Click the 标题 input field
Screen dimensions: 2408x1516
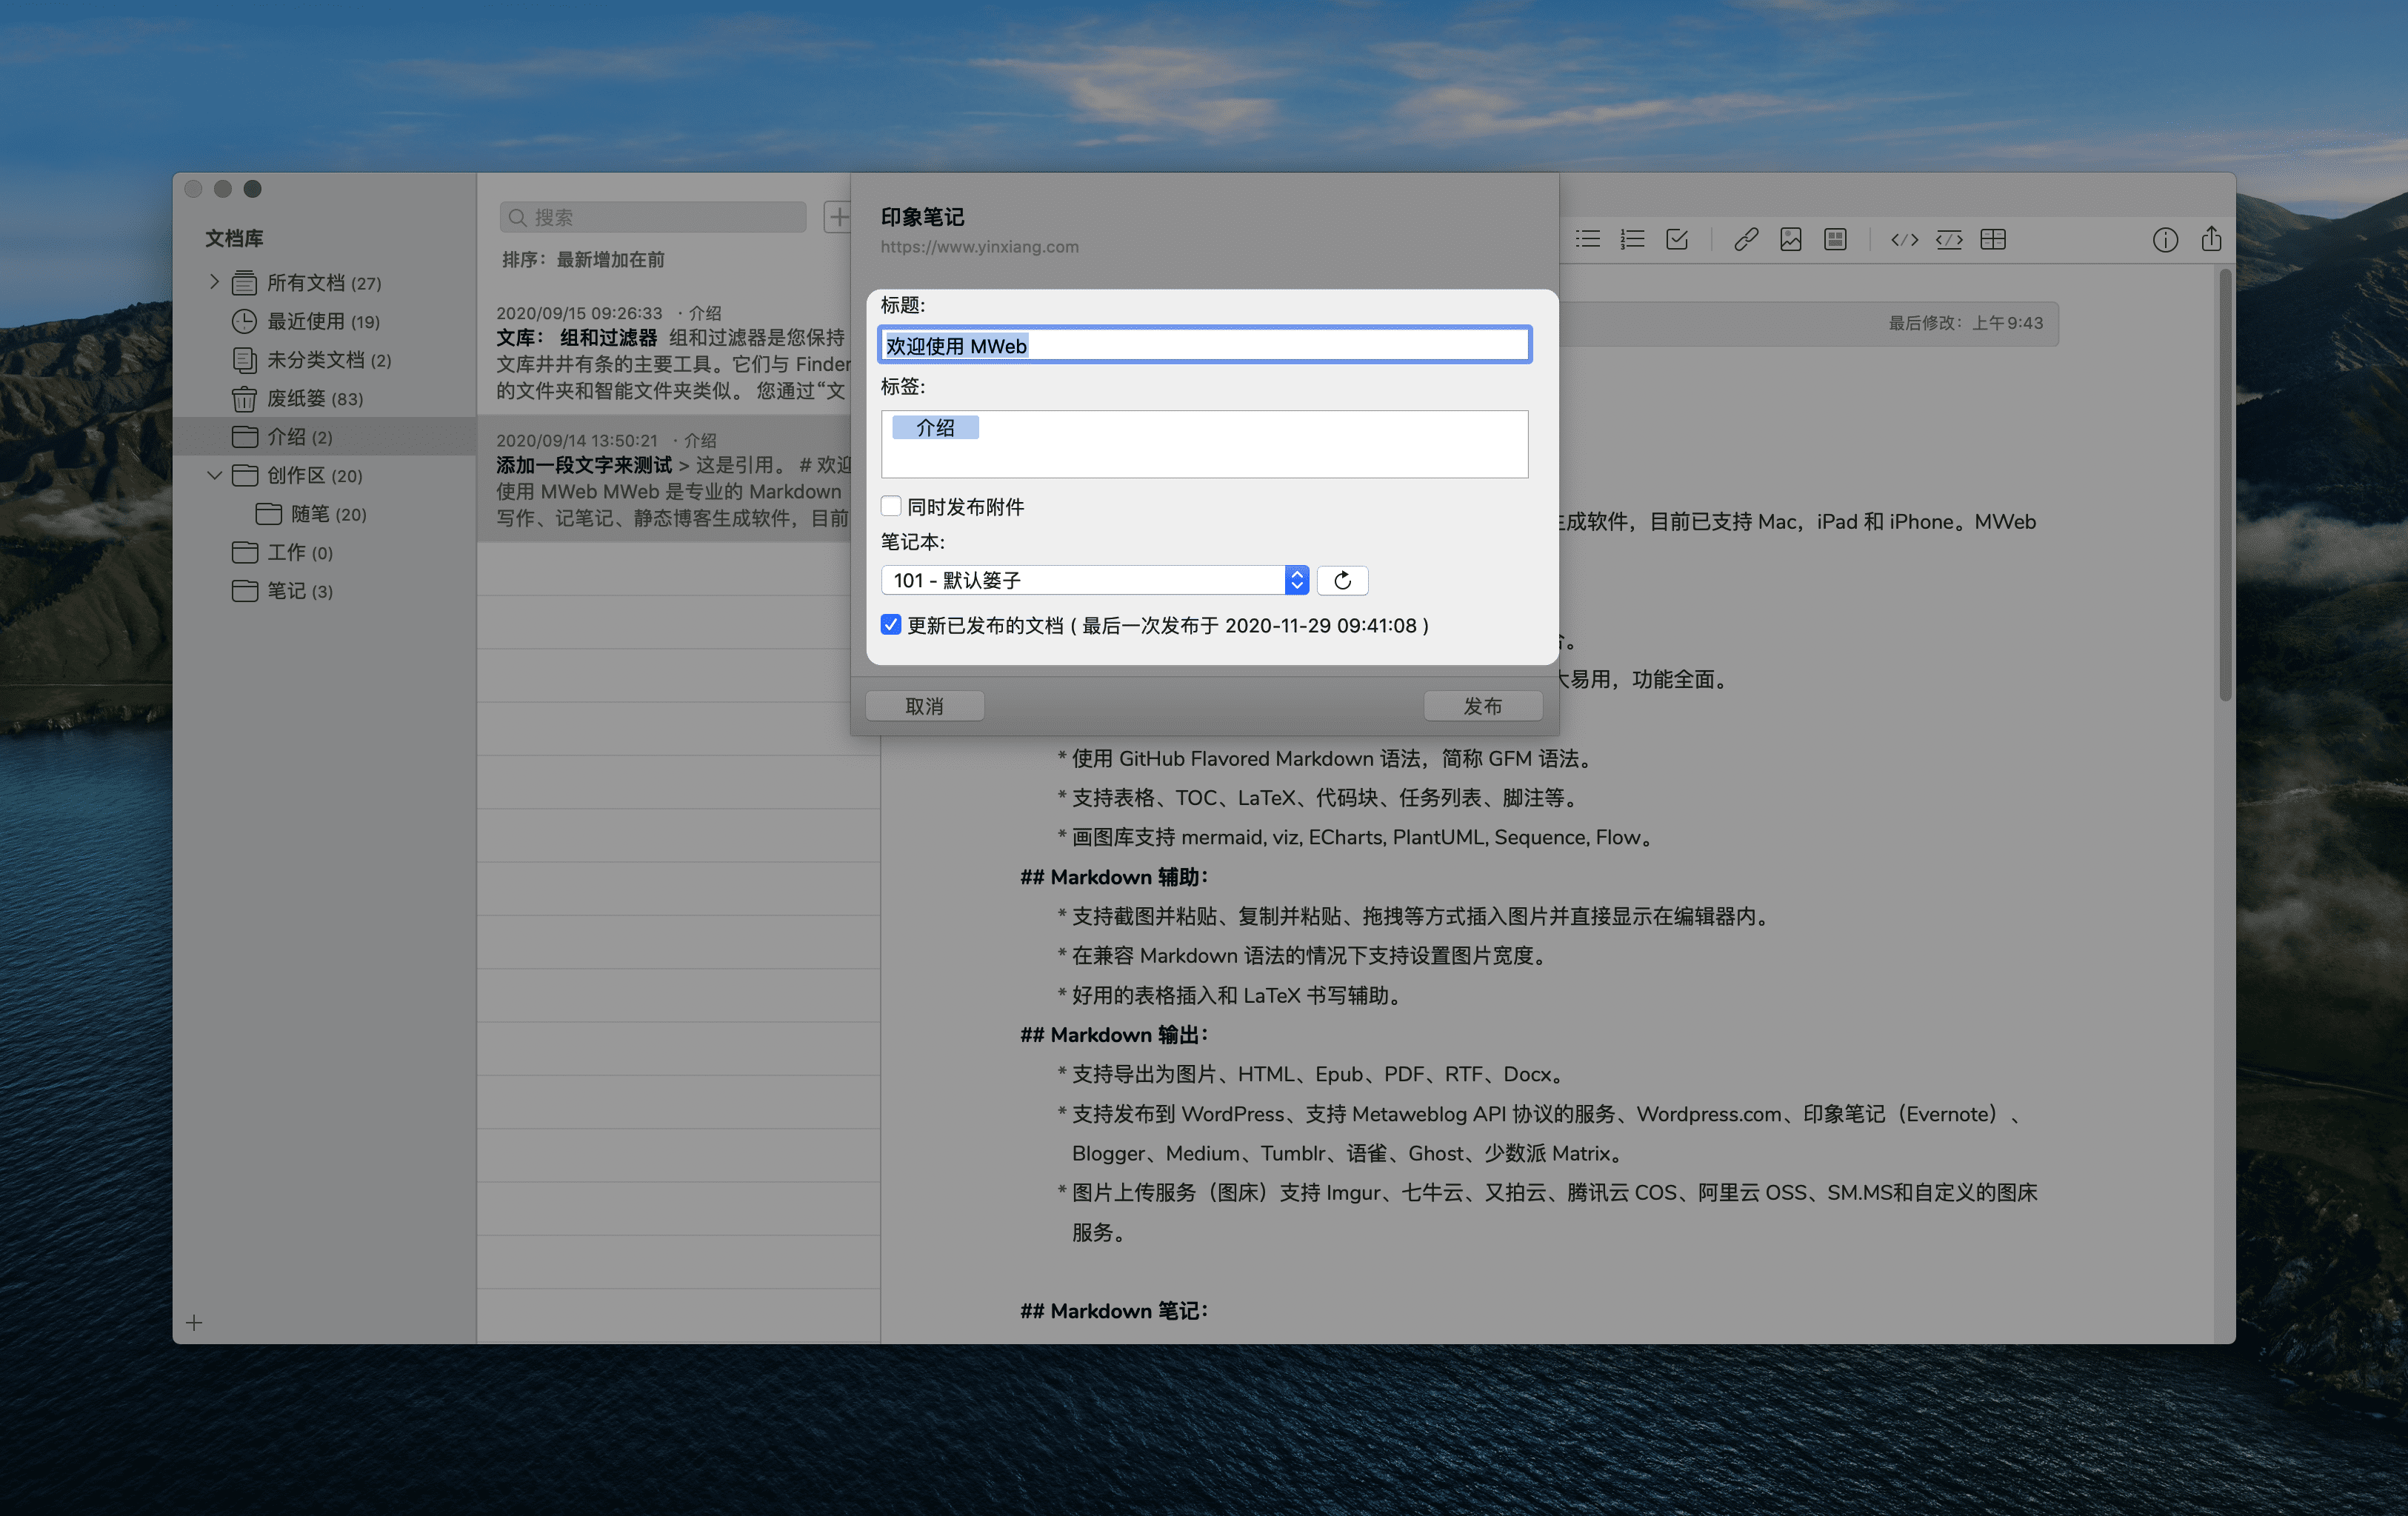click(1204, 345)
